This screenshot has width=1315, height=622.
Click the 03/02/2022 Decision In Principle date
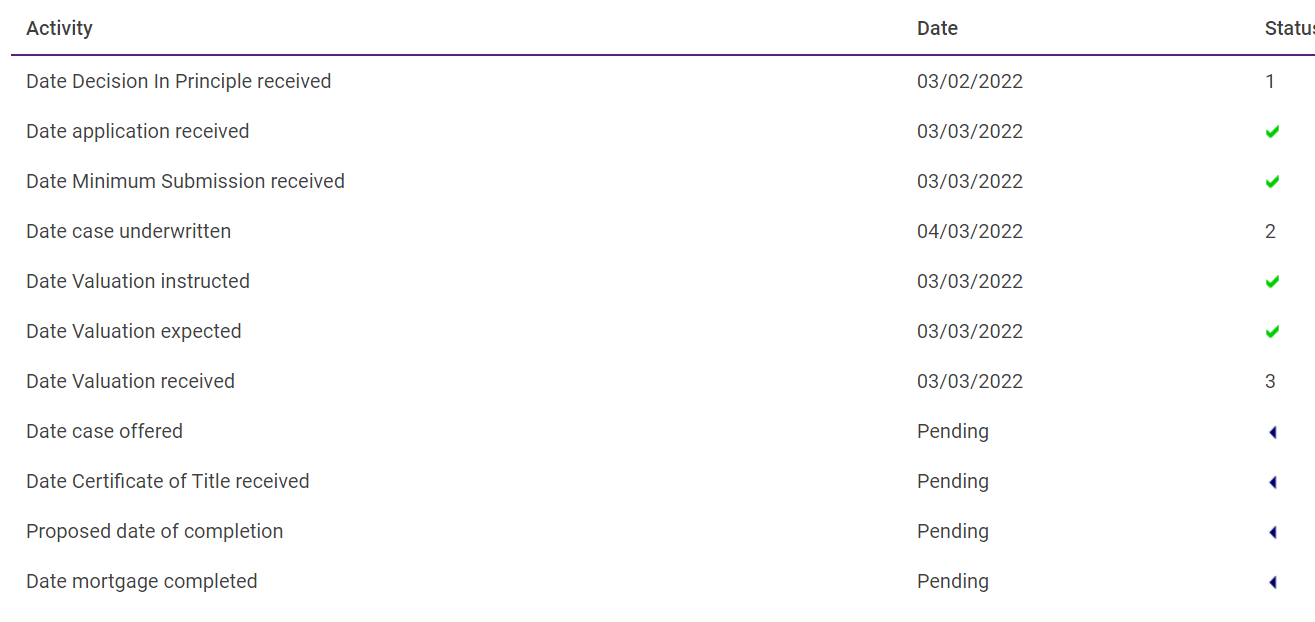coord(970,81)
